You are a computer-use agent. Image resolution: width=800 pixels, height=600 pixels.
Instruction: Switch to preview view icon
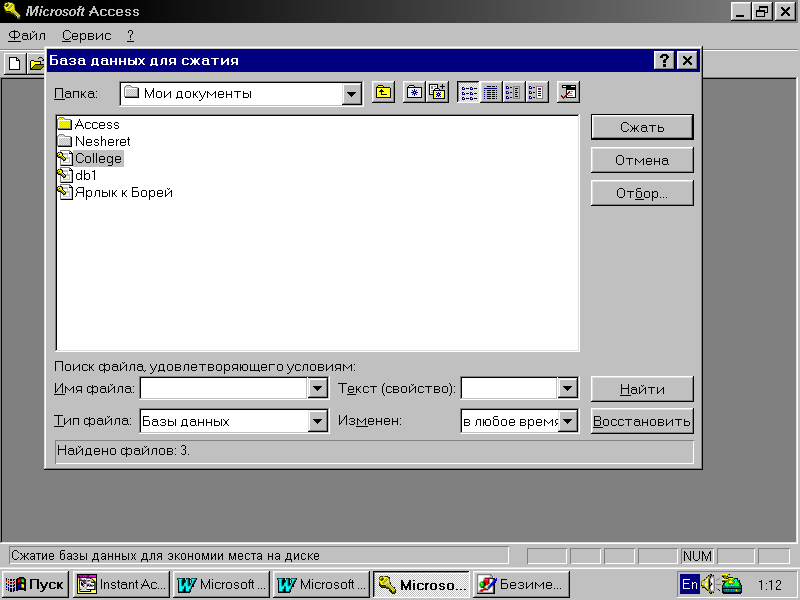(x=536, y=92)
